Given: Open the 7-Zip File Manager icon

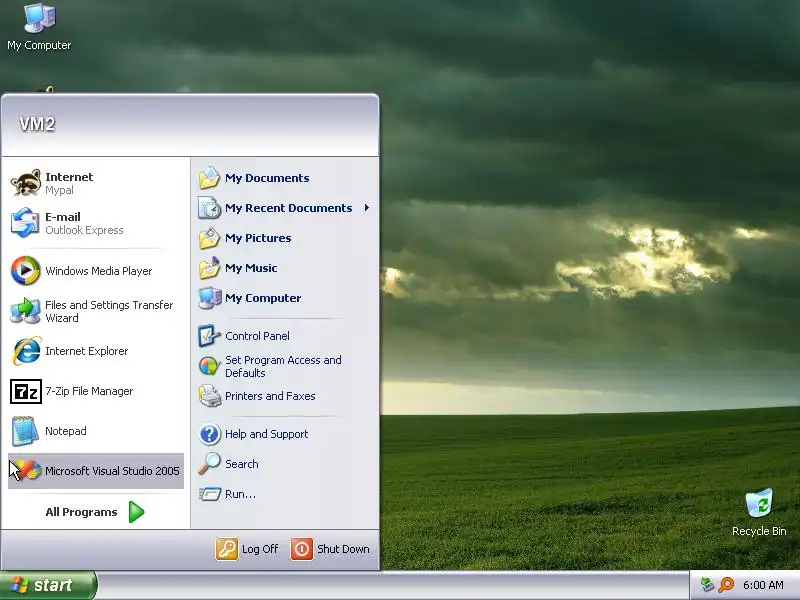Looking at the screenshot, I should [x=26, y=391].
